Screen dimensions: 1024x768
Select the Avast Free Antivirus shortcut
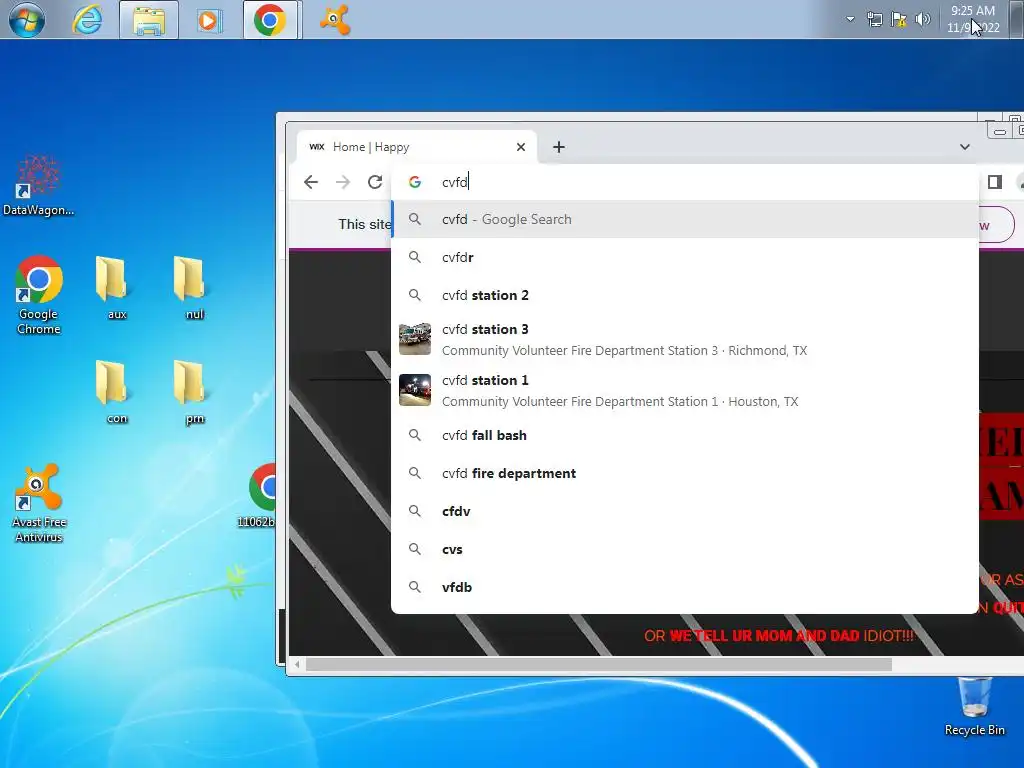point(39,503)
